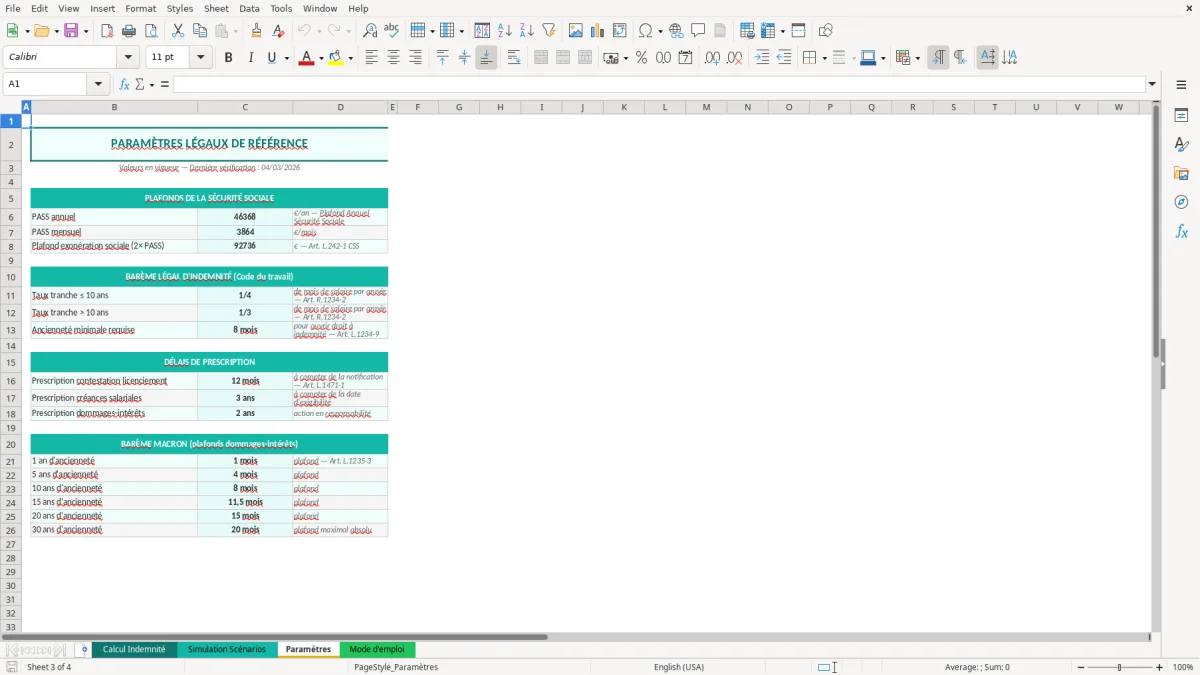Format as date icon

pyautogui.click(x=685, y=58)
